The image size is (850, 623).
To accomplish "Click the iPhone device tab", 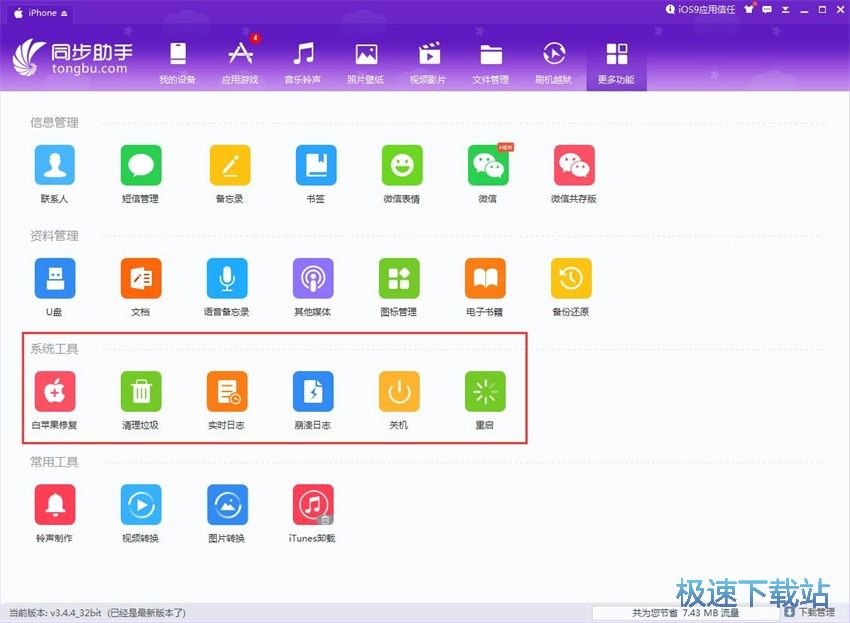I will tap(41, 13).
